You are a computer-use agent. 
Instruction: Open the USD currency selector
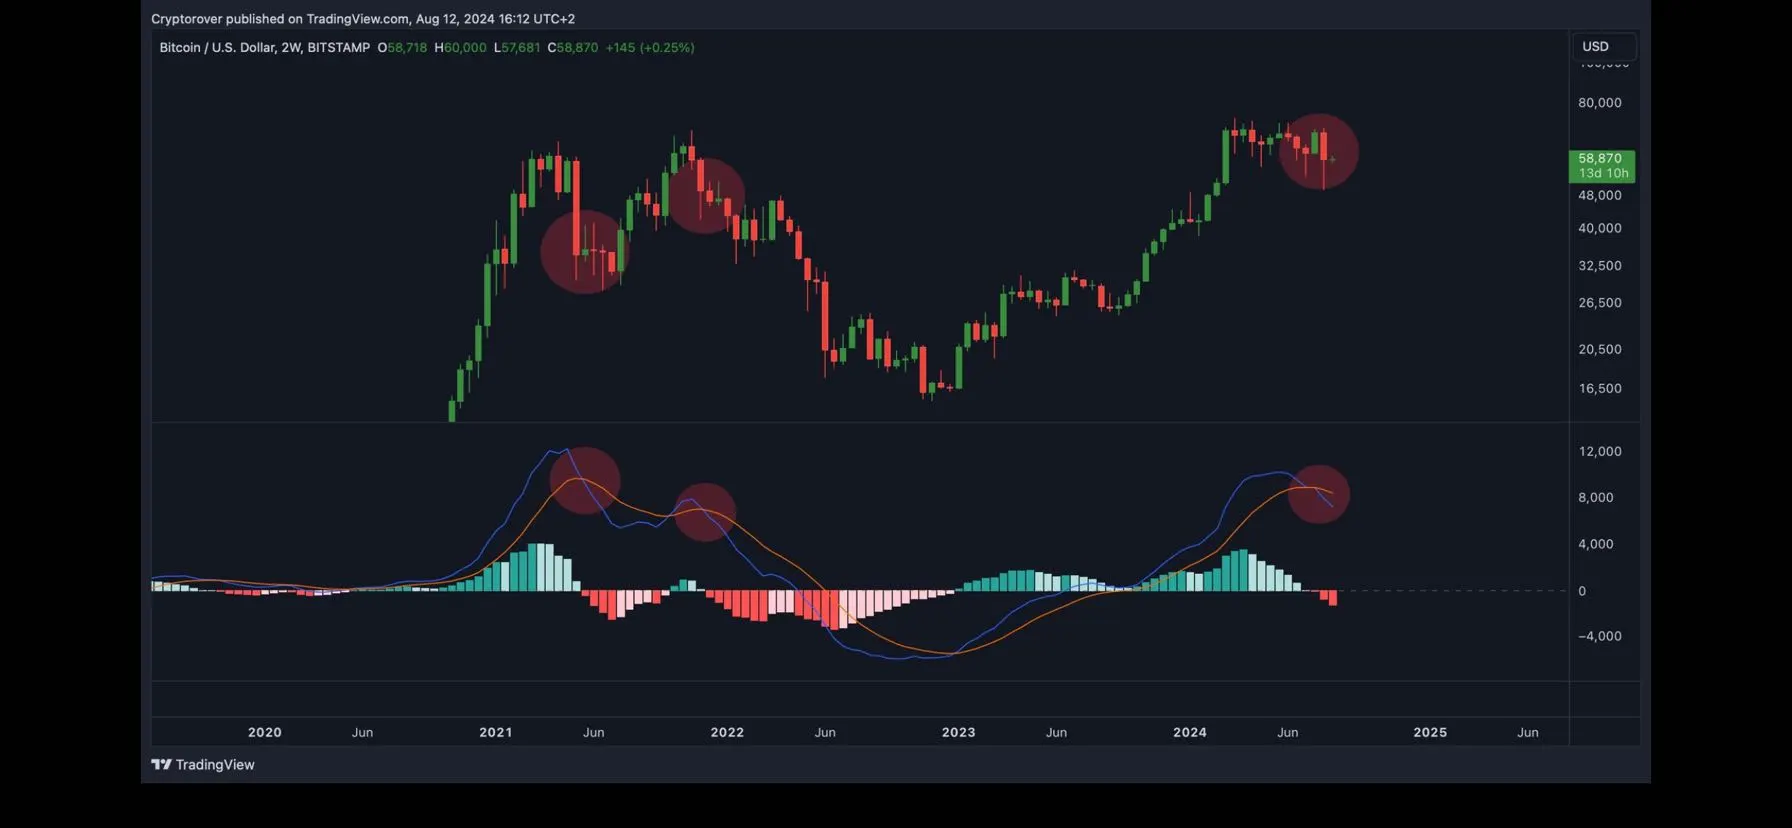[x=1603, y=47]
